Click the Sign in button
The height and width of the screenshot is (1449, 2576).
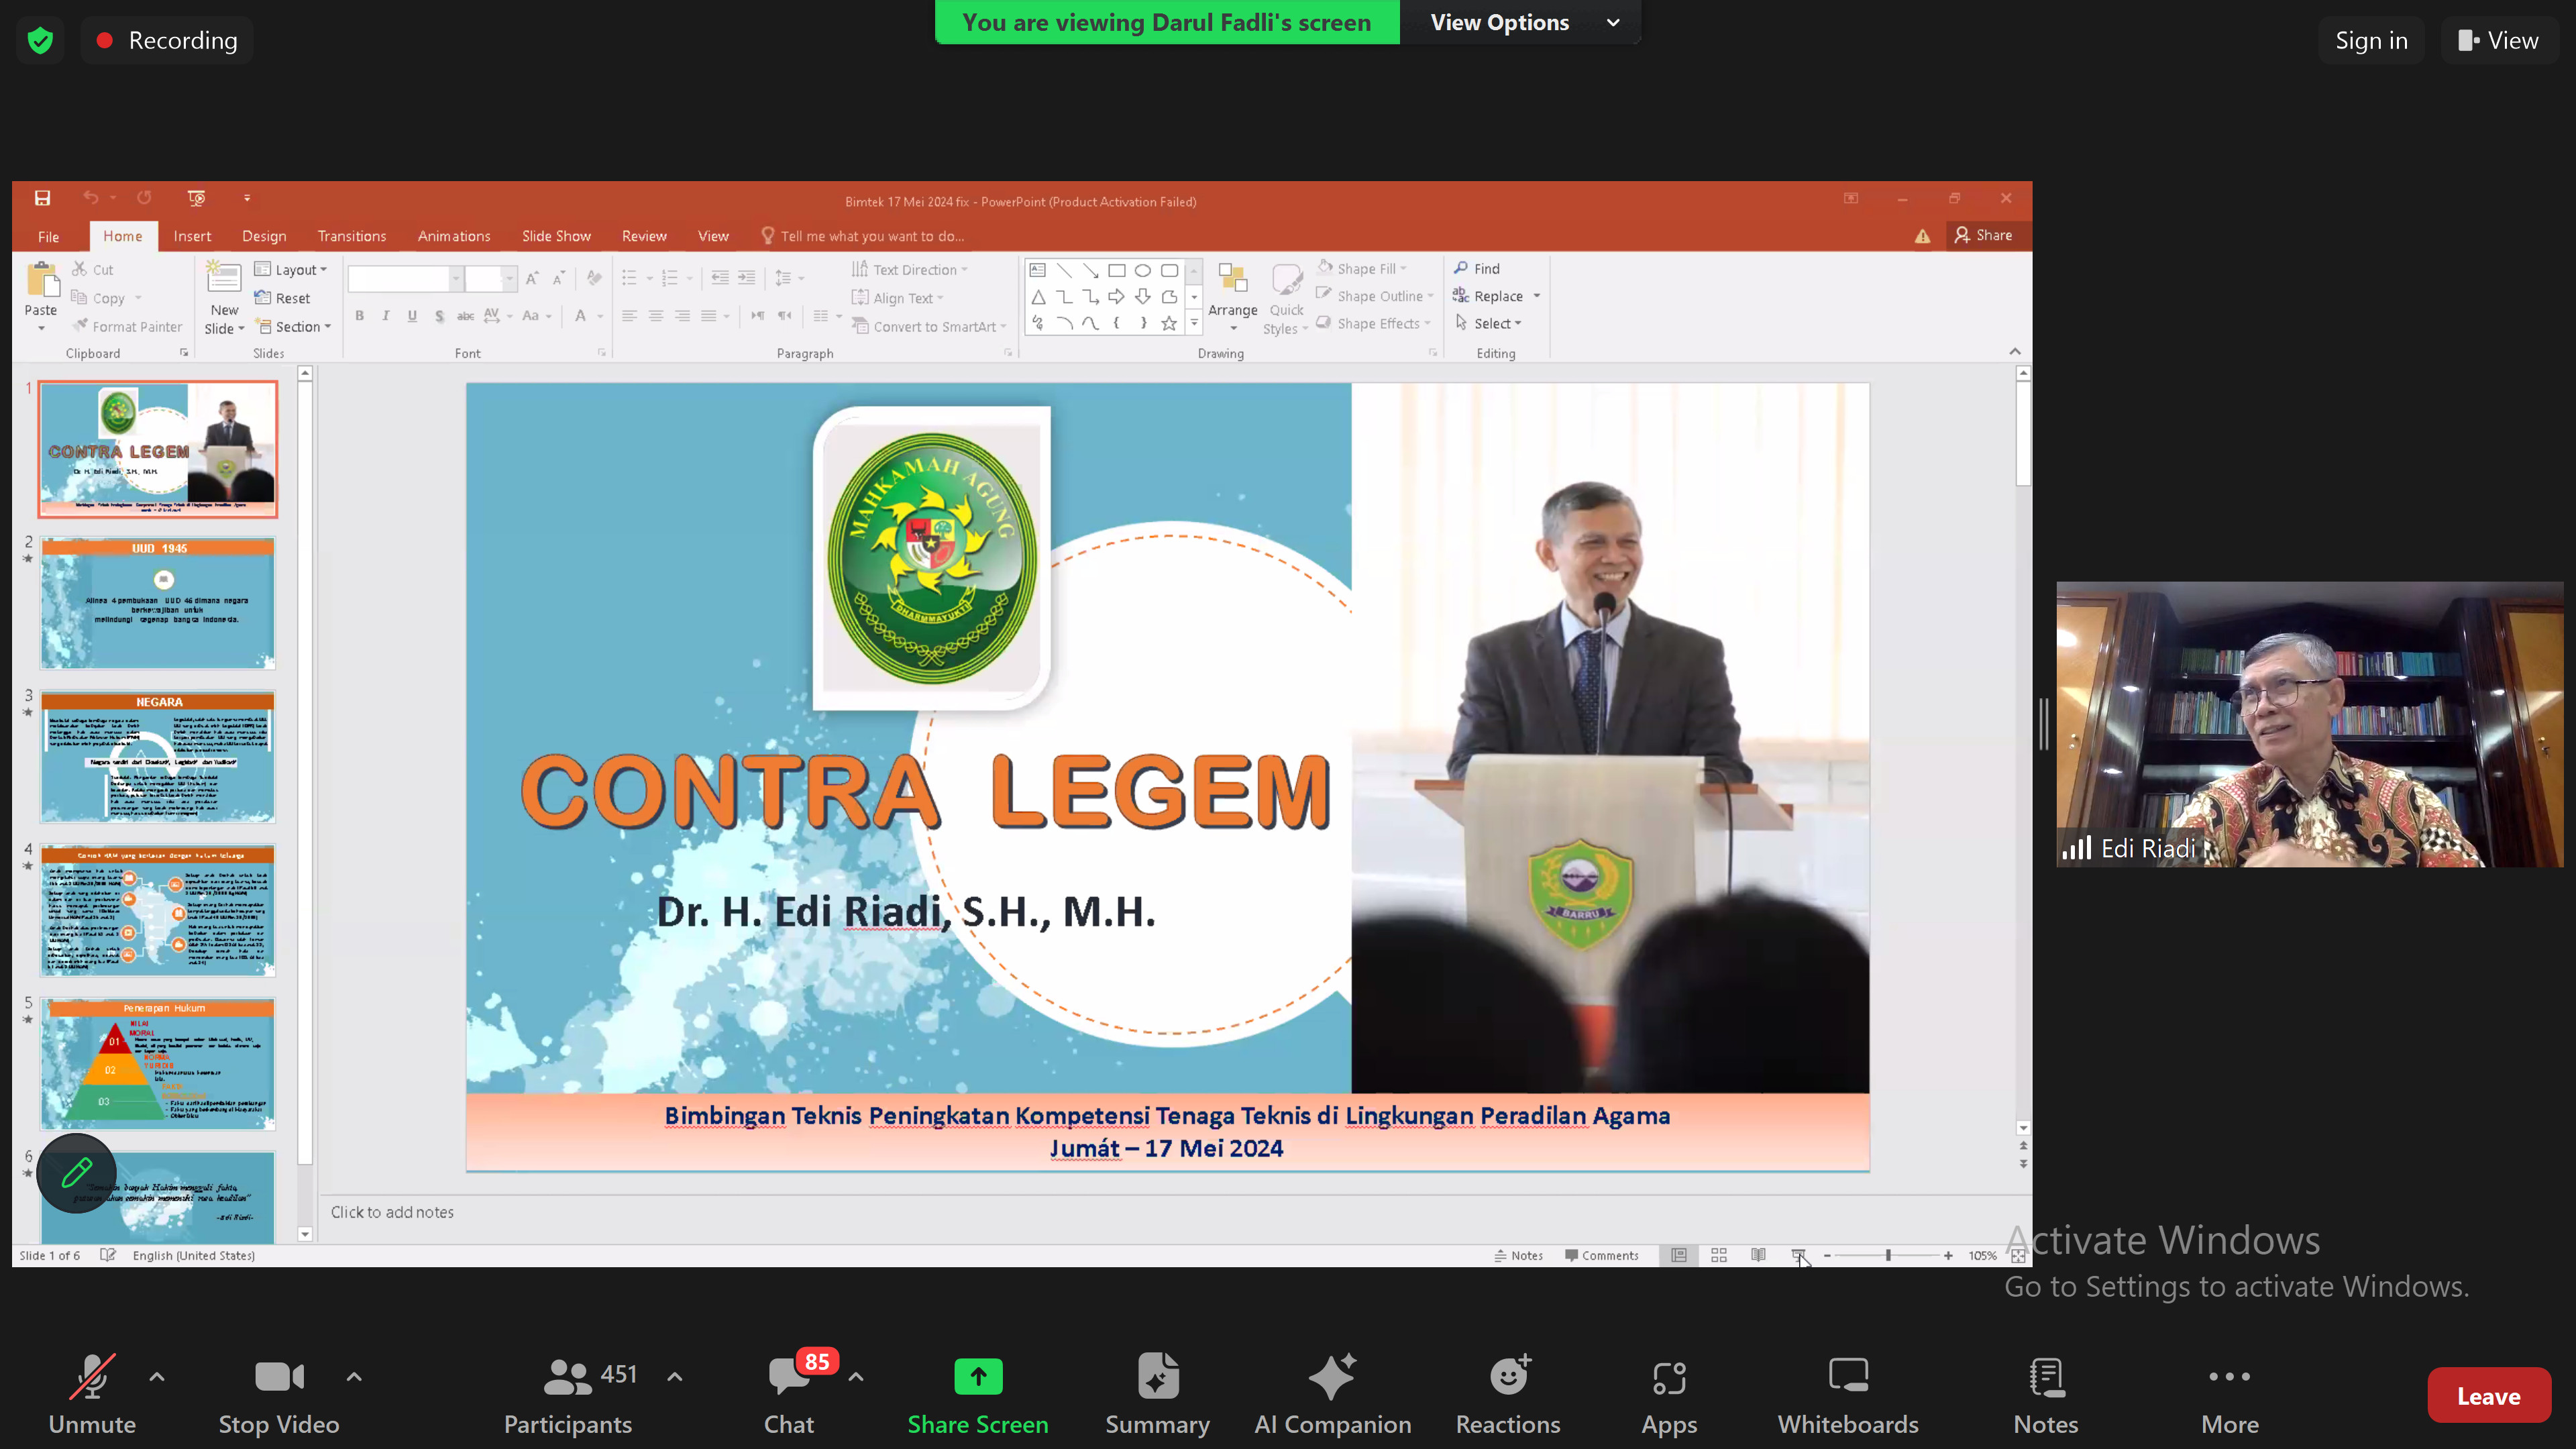click(x=2371, y=40)
